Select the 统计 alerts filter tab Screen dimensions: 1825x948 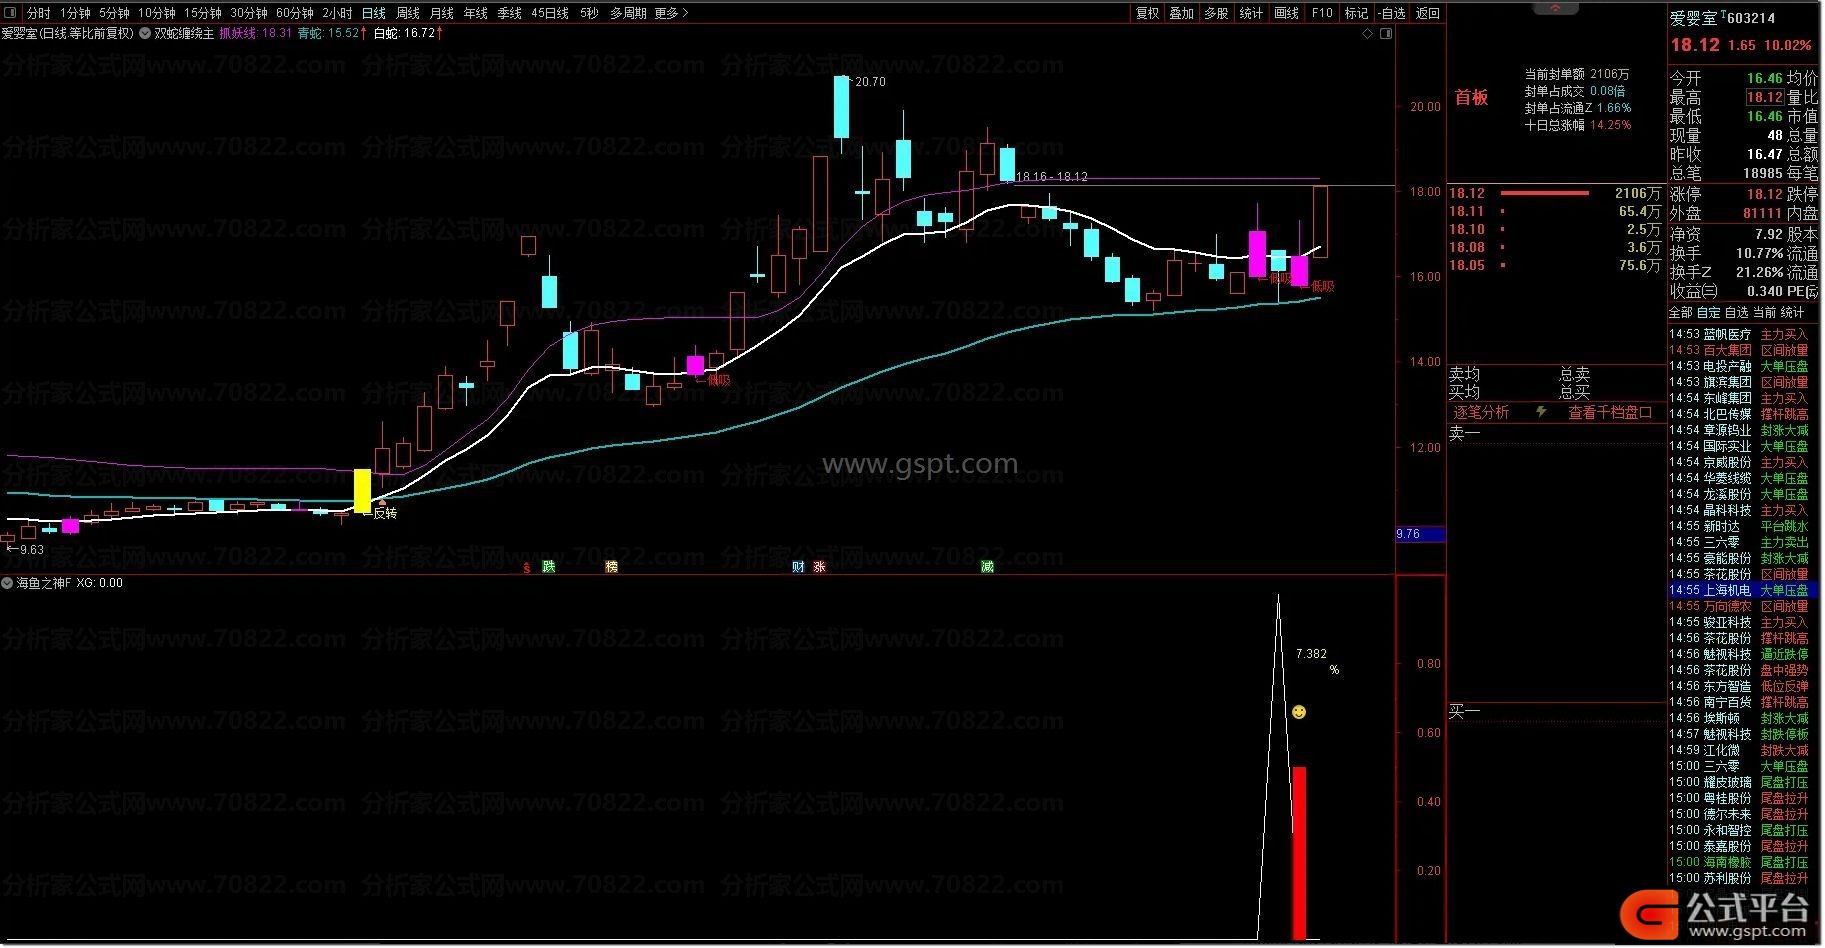[x=1792, y=313]
